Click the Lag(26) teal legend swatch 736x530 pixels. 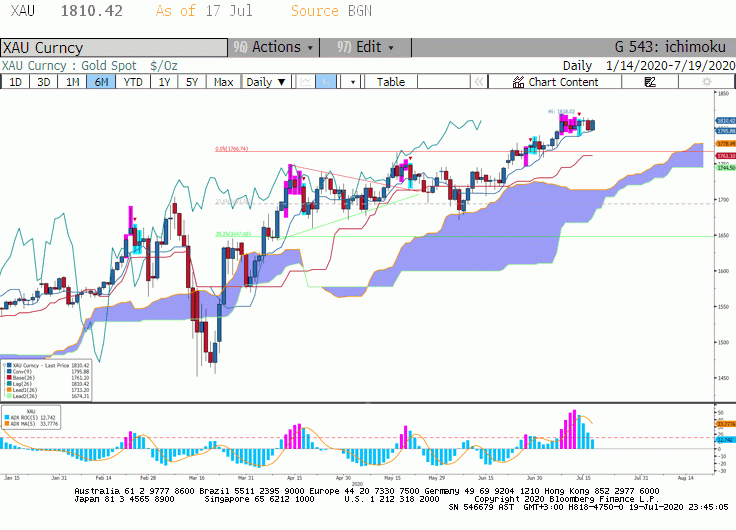[9, 384]
